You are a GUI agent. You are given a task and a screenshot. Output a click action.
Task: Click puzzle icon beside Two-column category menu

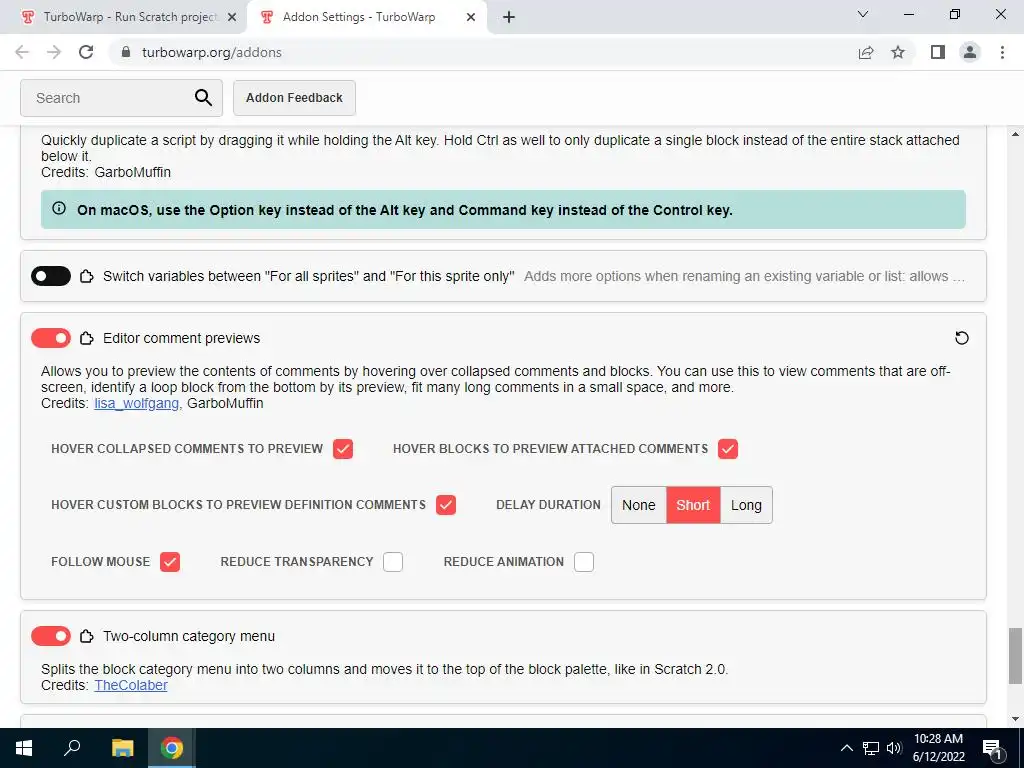coord(86,636)
